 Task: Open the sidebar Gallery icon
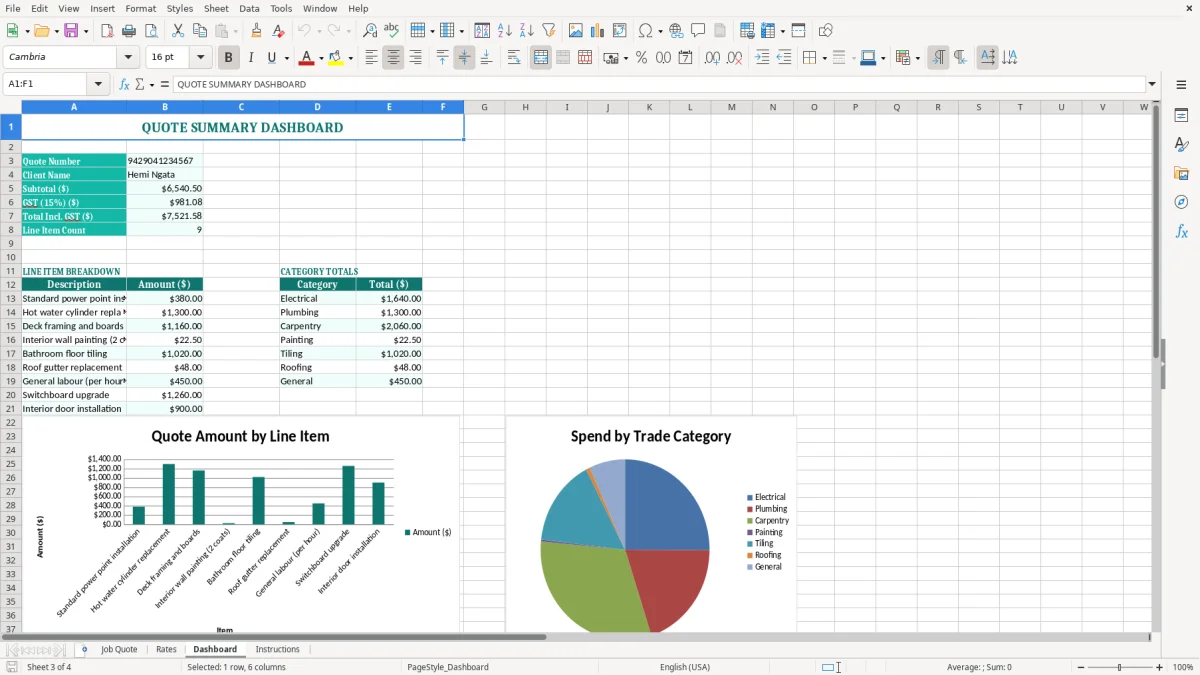[x=1181, y=174]
